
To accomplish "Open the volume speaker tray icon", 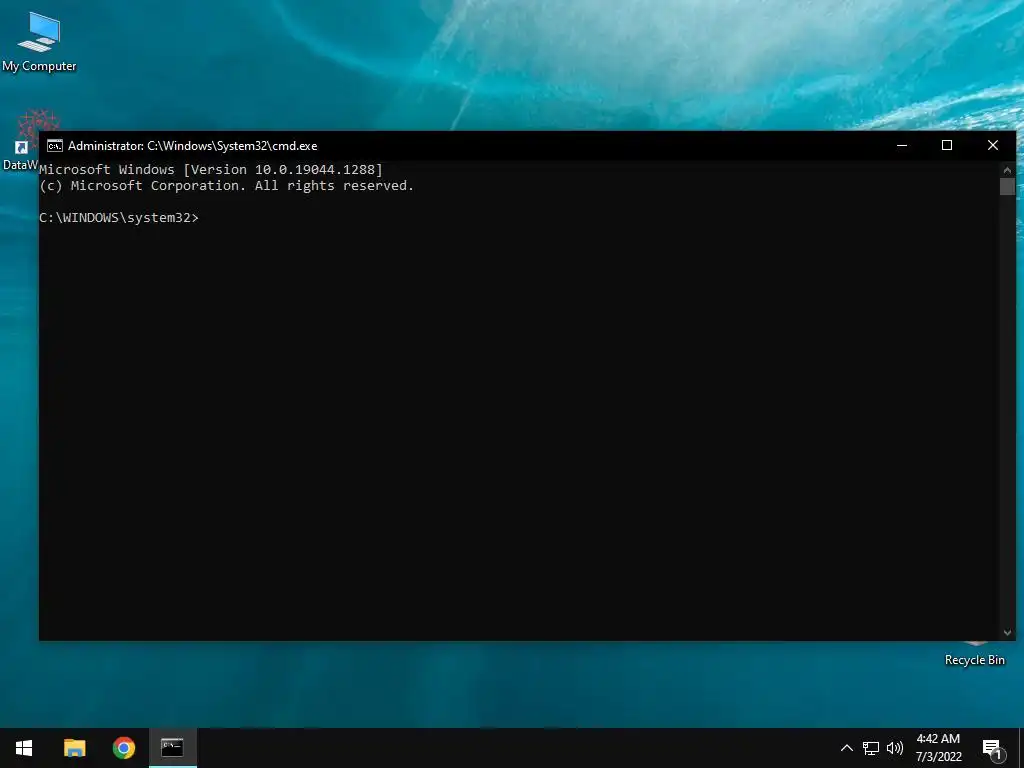I will pos(895,748).
